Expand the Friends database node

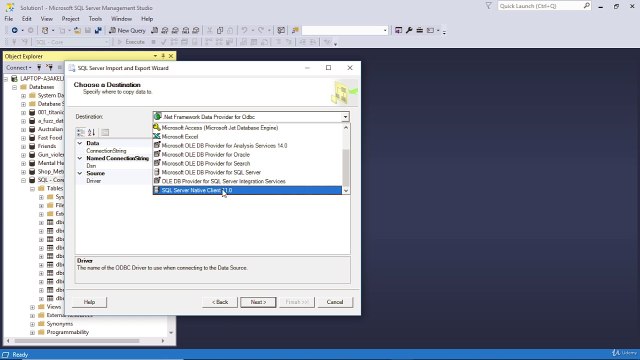[23, 147]
